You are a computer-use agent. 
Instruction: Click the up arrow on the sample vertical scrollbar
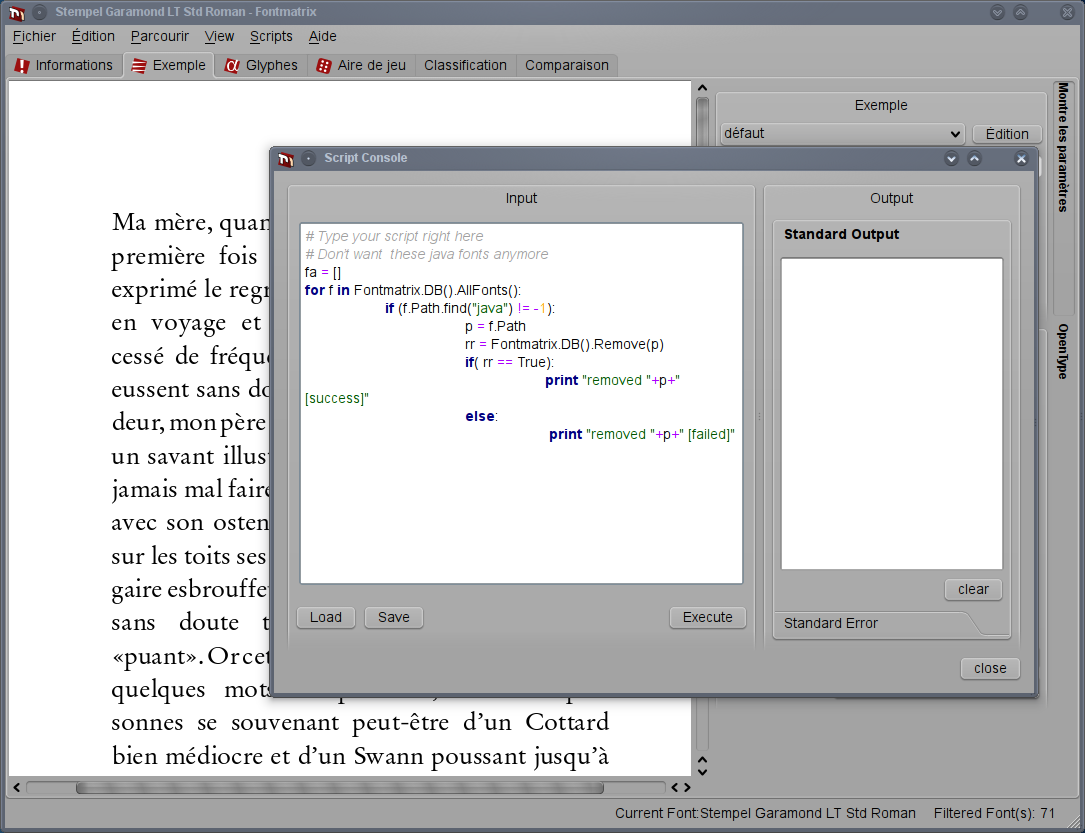[x=702, y=88]
